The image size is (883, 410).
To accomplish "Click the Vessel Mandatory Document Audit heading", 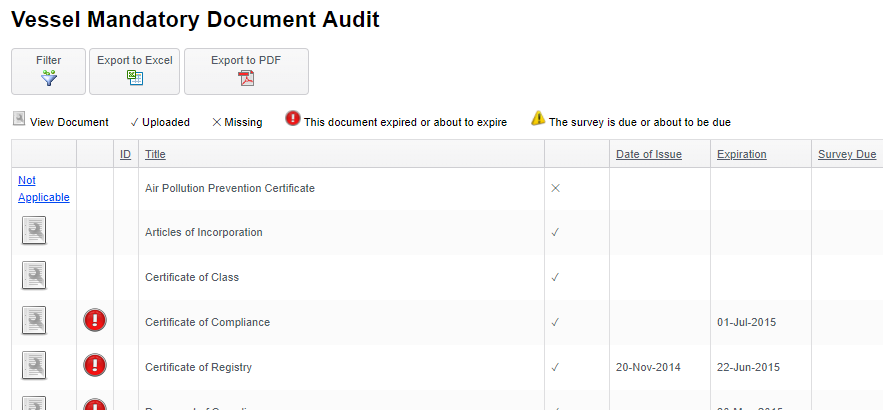I will (195, 20).
